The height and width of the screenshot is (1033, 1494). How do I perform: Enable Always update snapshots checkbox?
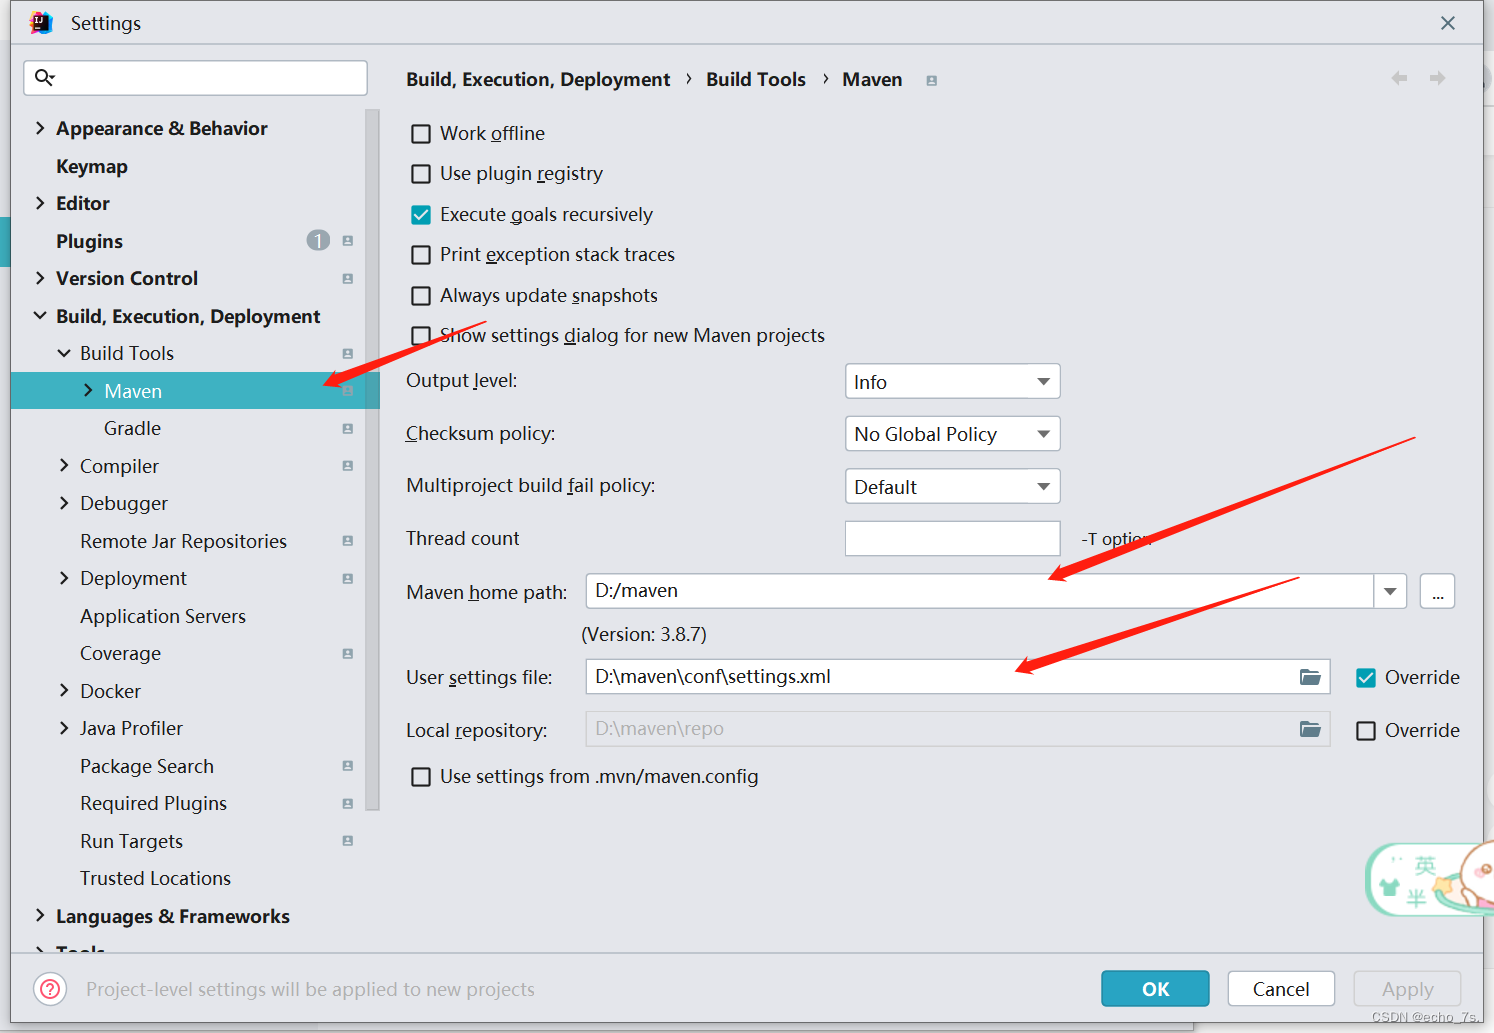point(421,296)
